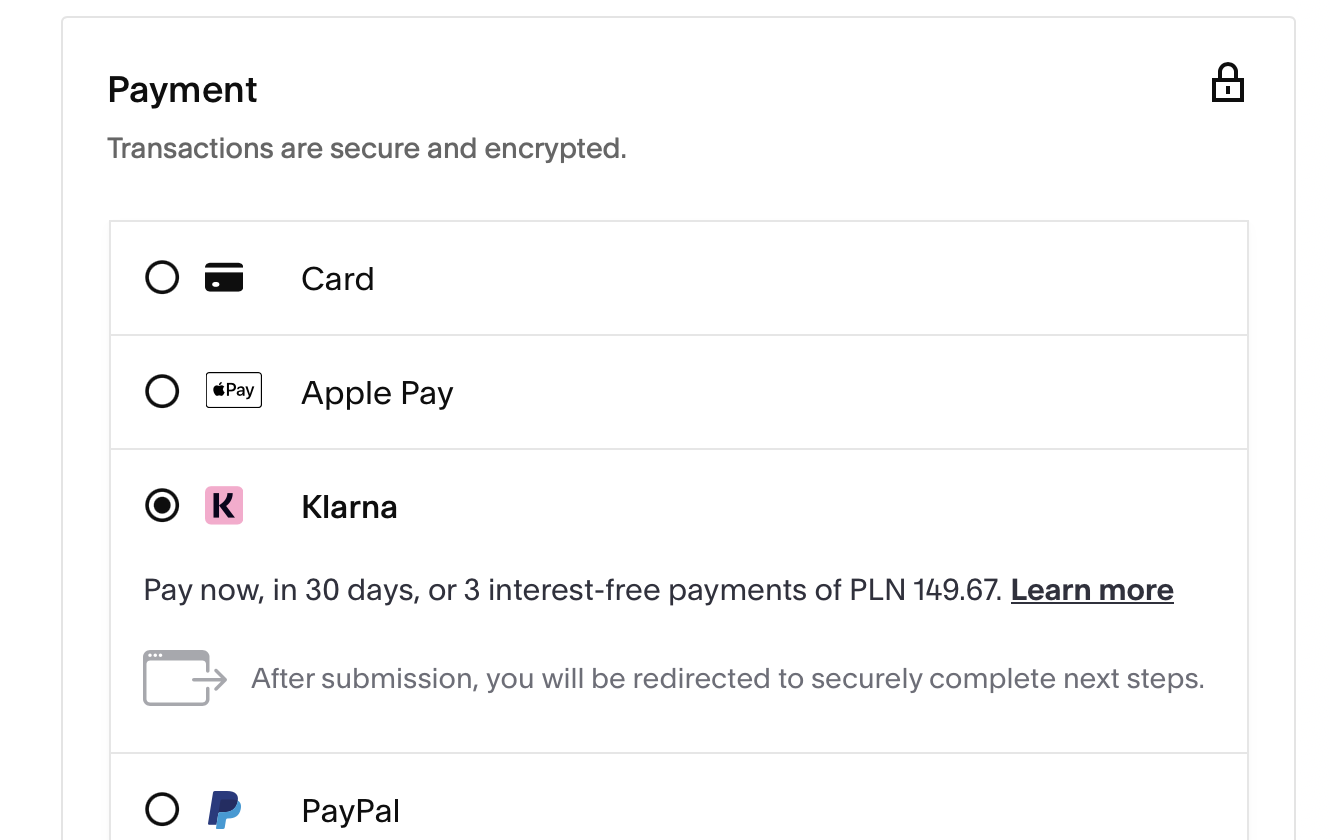Click the Apple Pay logo icon

pos(233,390)
